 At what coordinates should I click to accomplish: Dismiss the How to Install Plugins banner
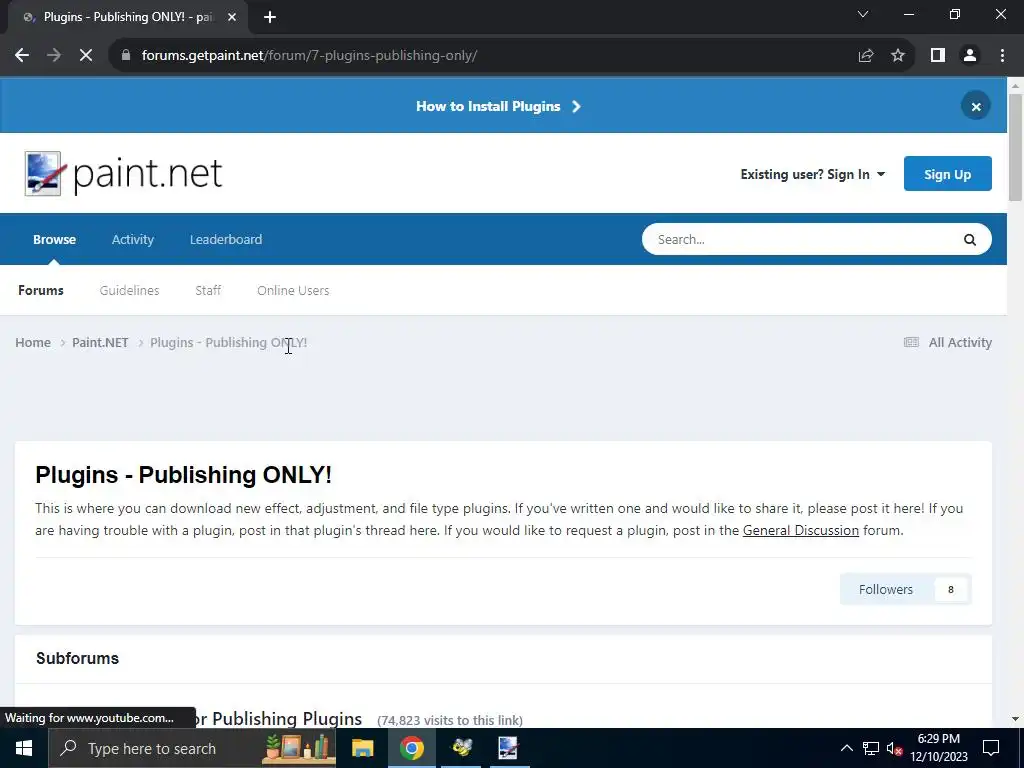coord(976,106)
